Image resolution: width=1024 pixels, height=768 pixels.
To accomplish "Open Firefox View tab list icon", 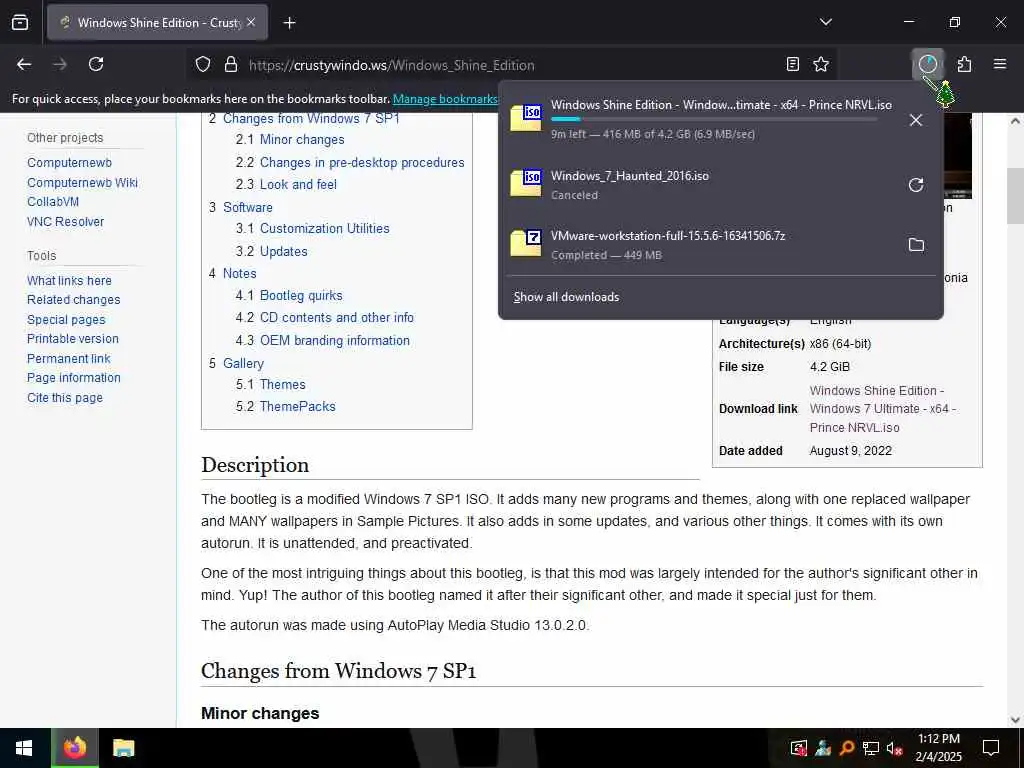I will point(20,22).
